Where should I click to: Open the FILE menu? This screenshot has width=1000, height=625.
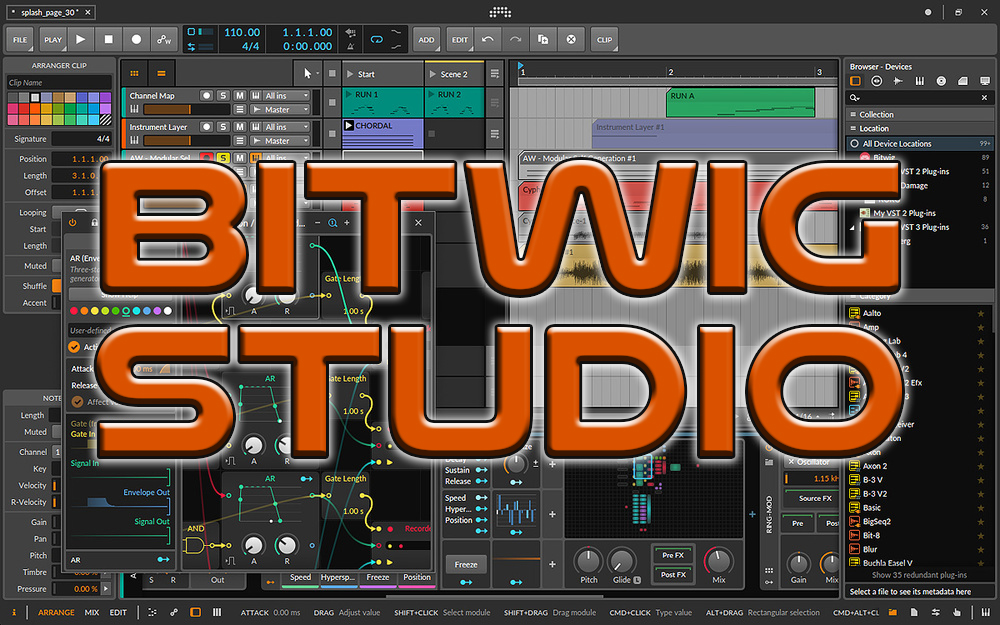pyautogui.click(x=20, y=40)
